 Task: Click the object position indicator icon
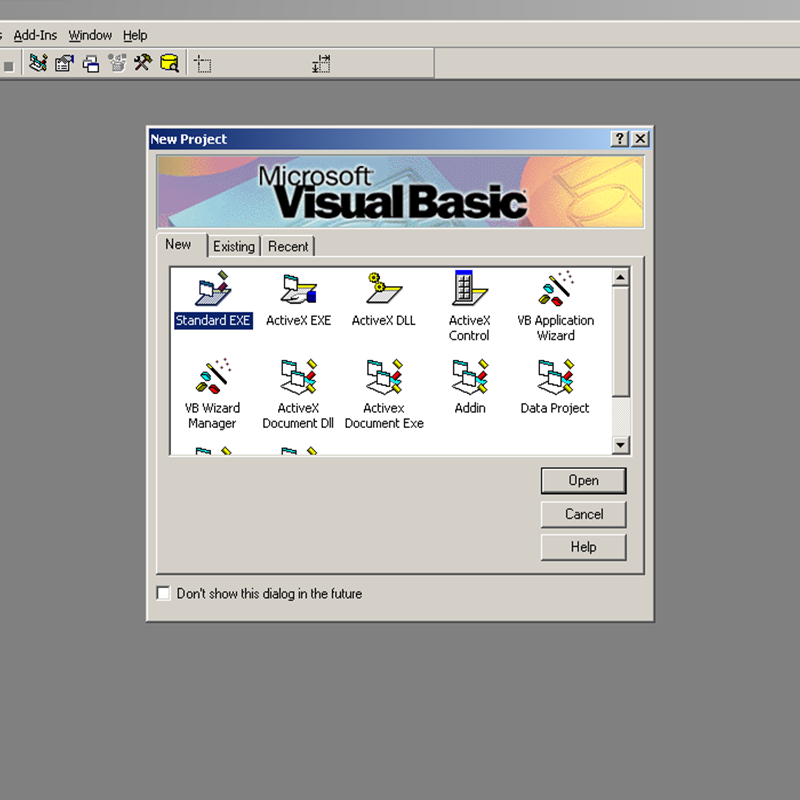(203, 64)
